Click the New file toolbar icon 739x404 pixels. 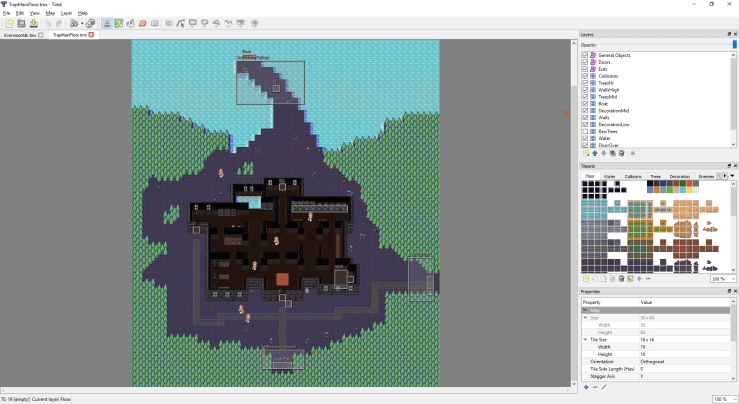tap(8, 23)
